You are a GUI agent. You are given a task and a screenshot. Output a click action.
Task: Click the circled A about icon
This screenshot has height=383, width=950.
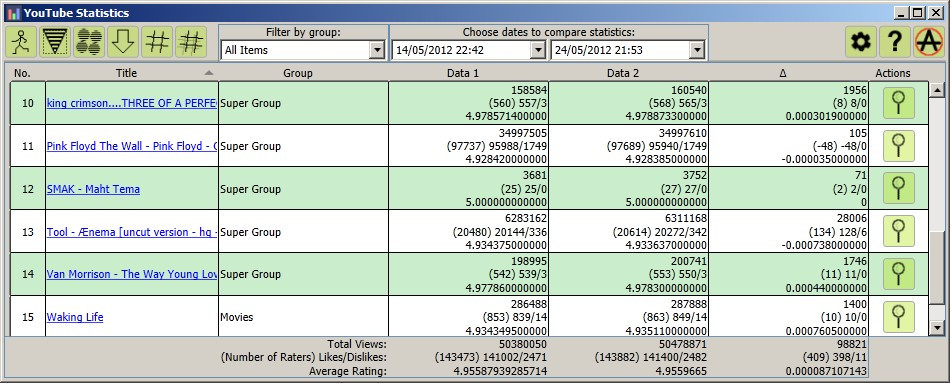pyautogui.click(x=929, y=42)
